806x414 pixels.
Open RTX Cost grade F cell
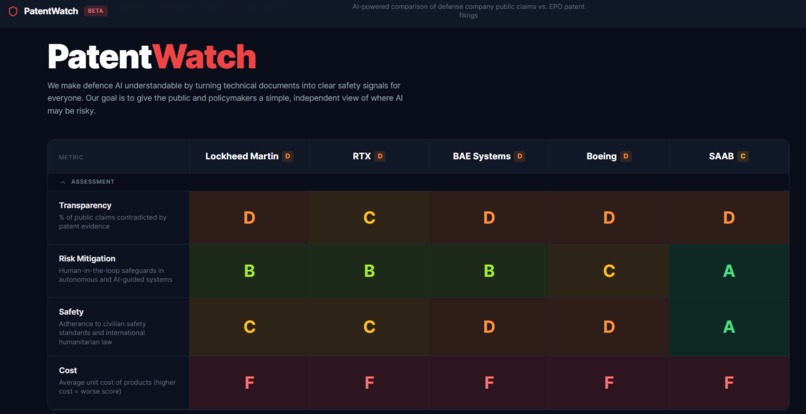[x=369, y=383]
